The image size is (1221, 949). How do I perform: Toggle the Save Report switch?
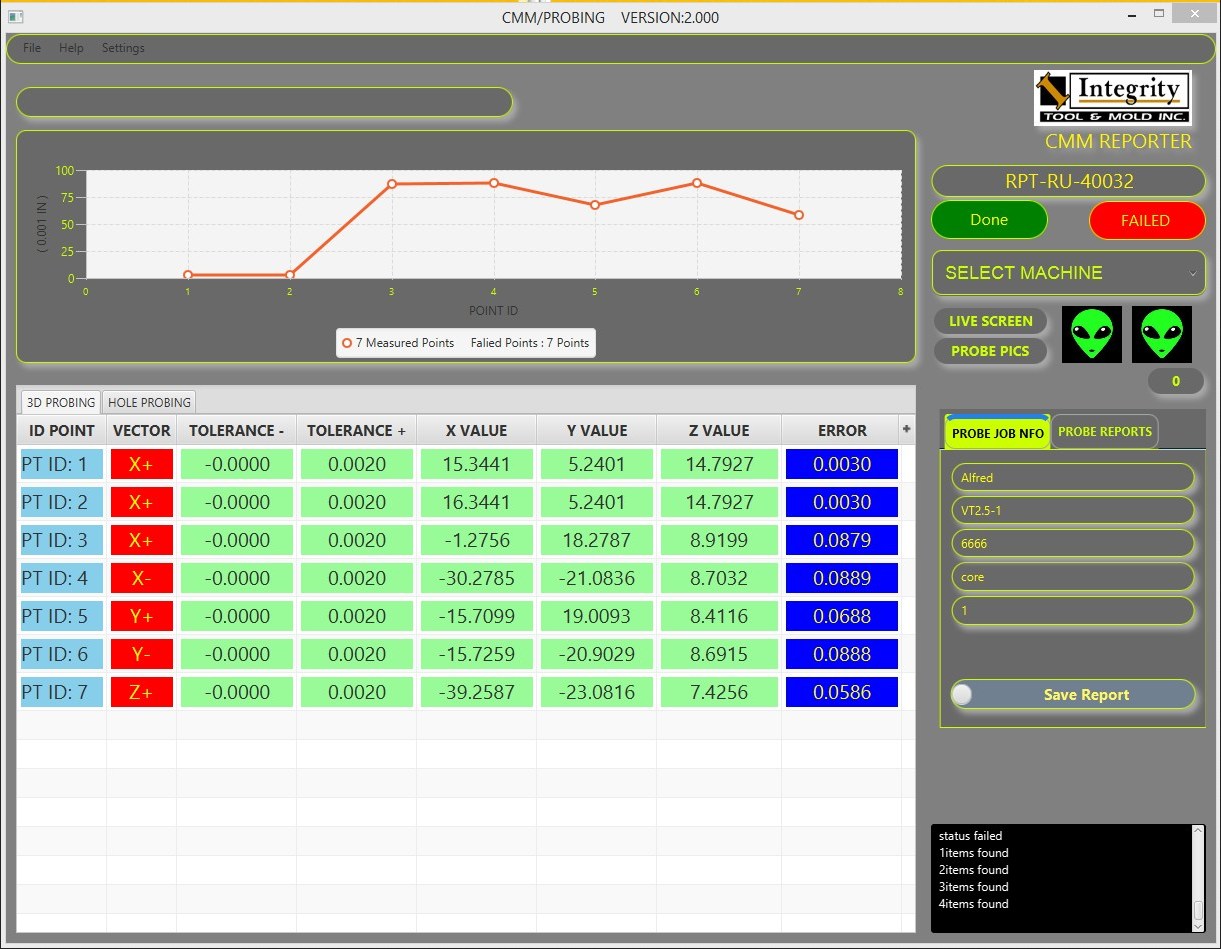click(1073, 694)
